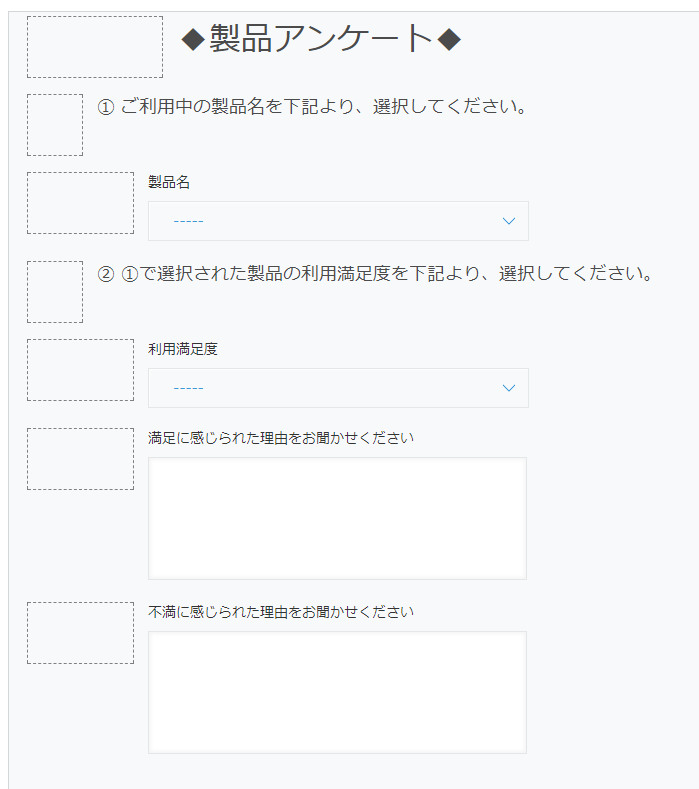
Task: Focus the 満足に感じられた理由 text area
Action: (x=337, y=518)
